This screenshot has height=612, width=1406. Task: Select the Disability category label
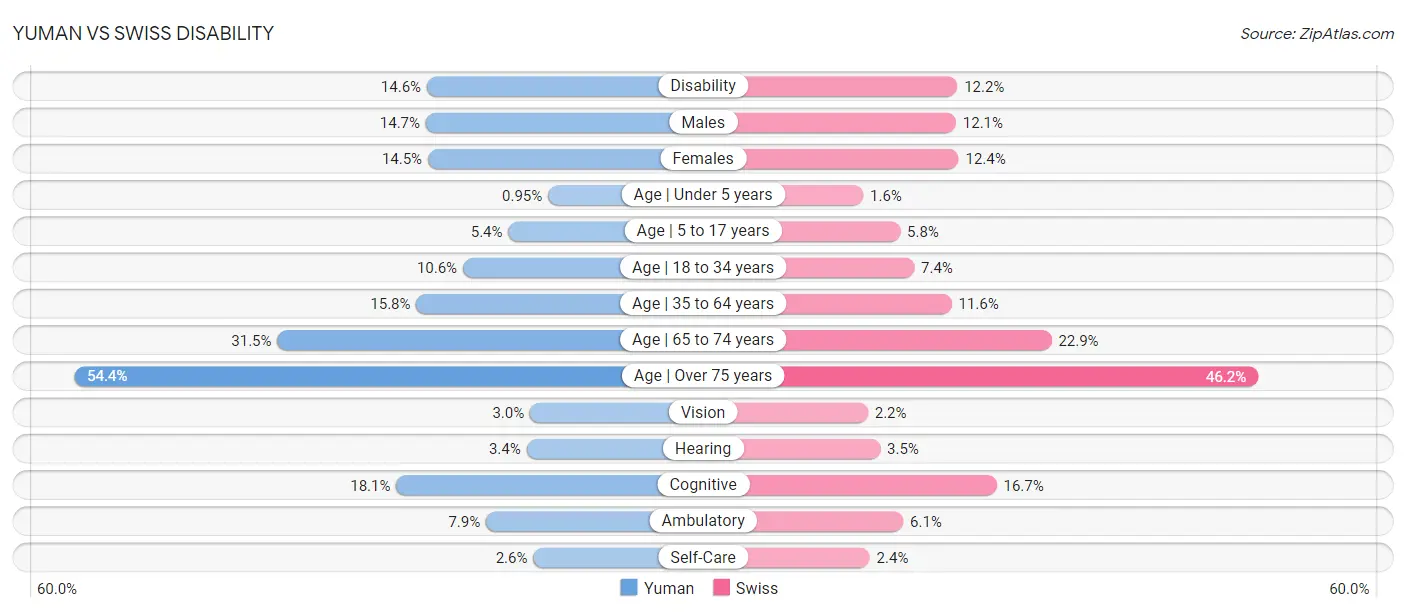(703, 86)
